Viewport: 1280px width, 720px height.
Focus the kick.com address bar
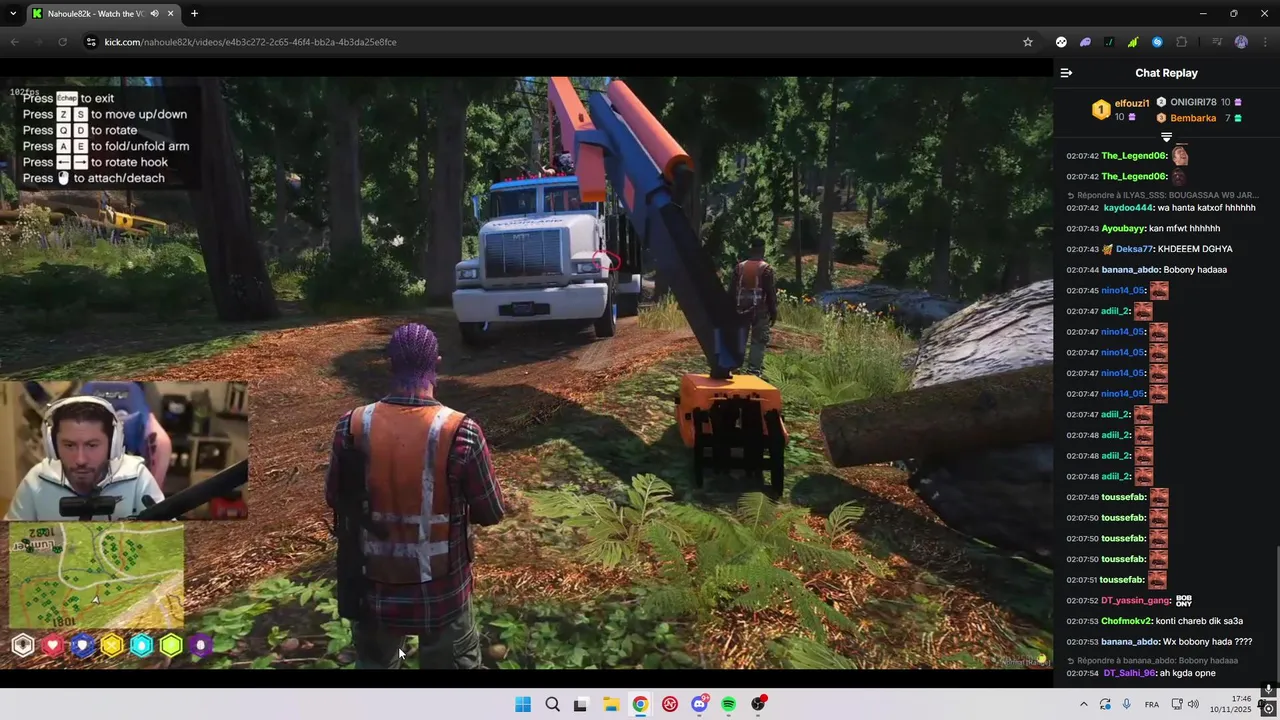click(x=560, y=42)
